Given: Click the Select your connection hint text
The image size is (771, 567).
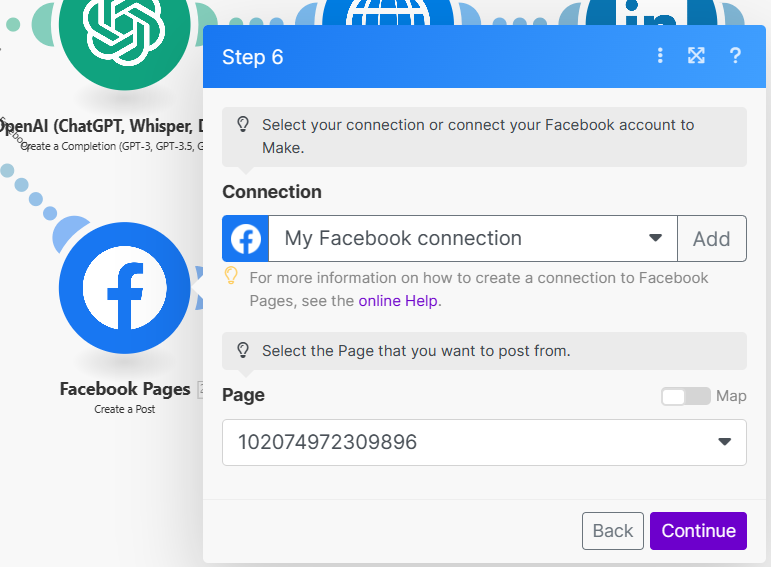Looking at the screenshot, I should 478,136.
